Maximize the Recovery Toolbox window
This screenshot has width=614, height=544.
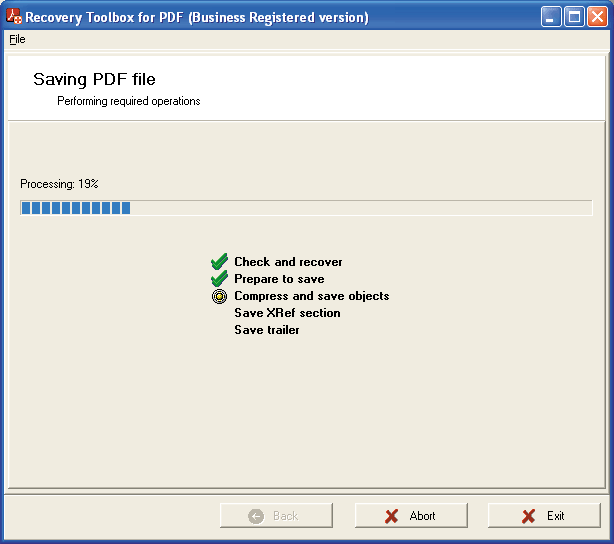[x=574, y=17]
